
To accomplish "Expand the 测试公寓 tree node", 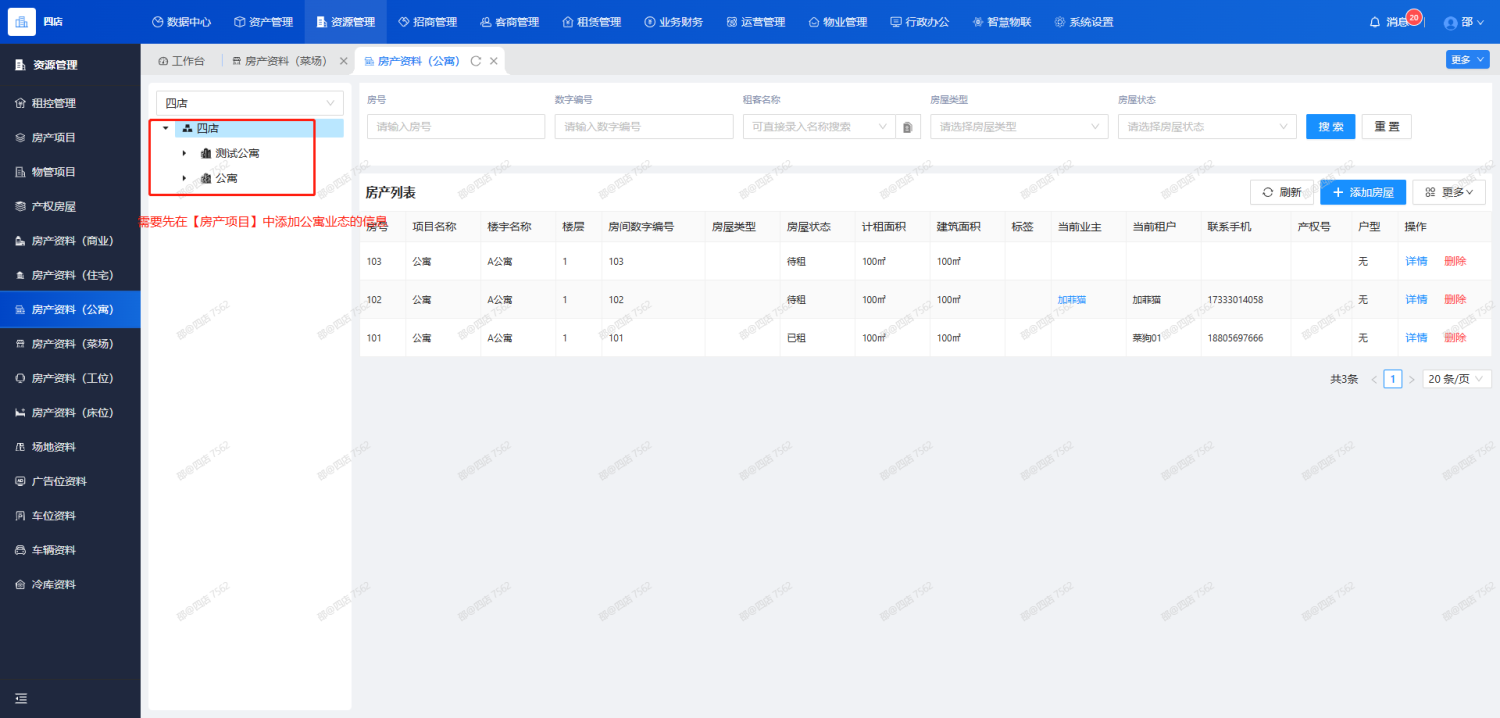I will 184,153.
